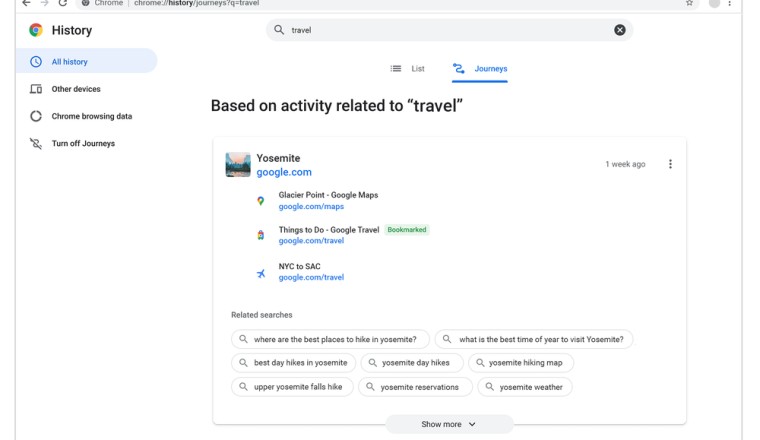Image resolution: width=760 pixels, height=440 pixels.
Task: Click the browser forward arrow
Action: 45,3
